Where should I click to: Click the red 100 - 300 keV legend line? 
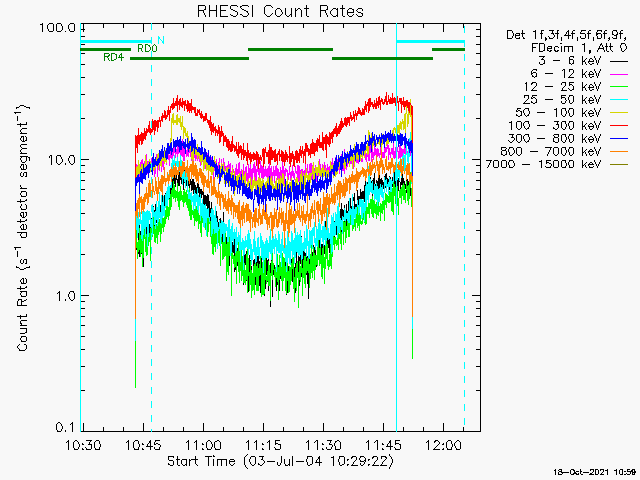pos(619,126)
